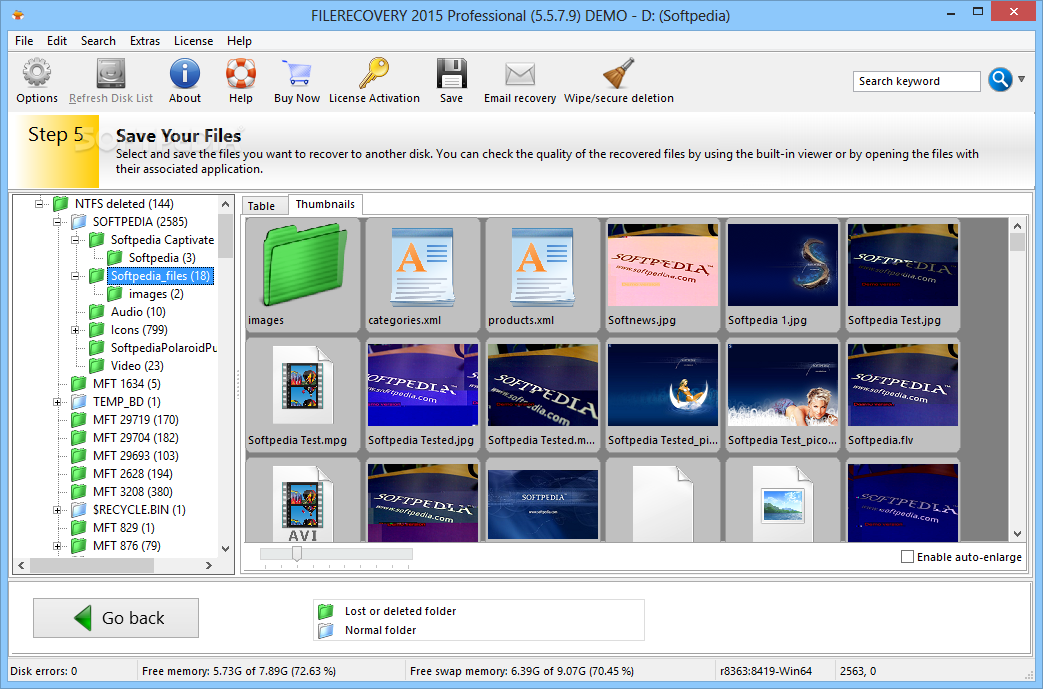Select MFT 2628 (194) folder
This screenshot has width=1043, height=689.
point(132,474)
